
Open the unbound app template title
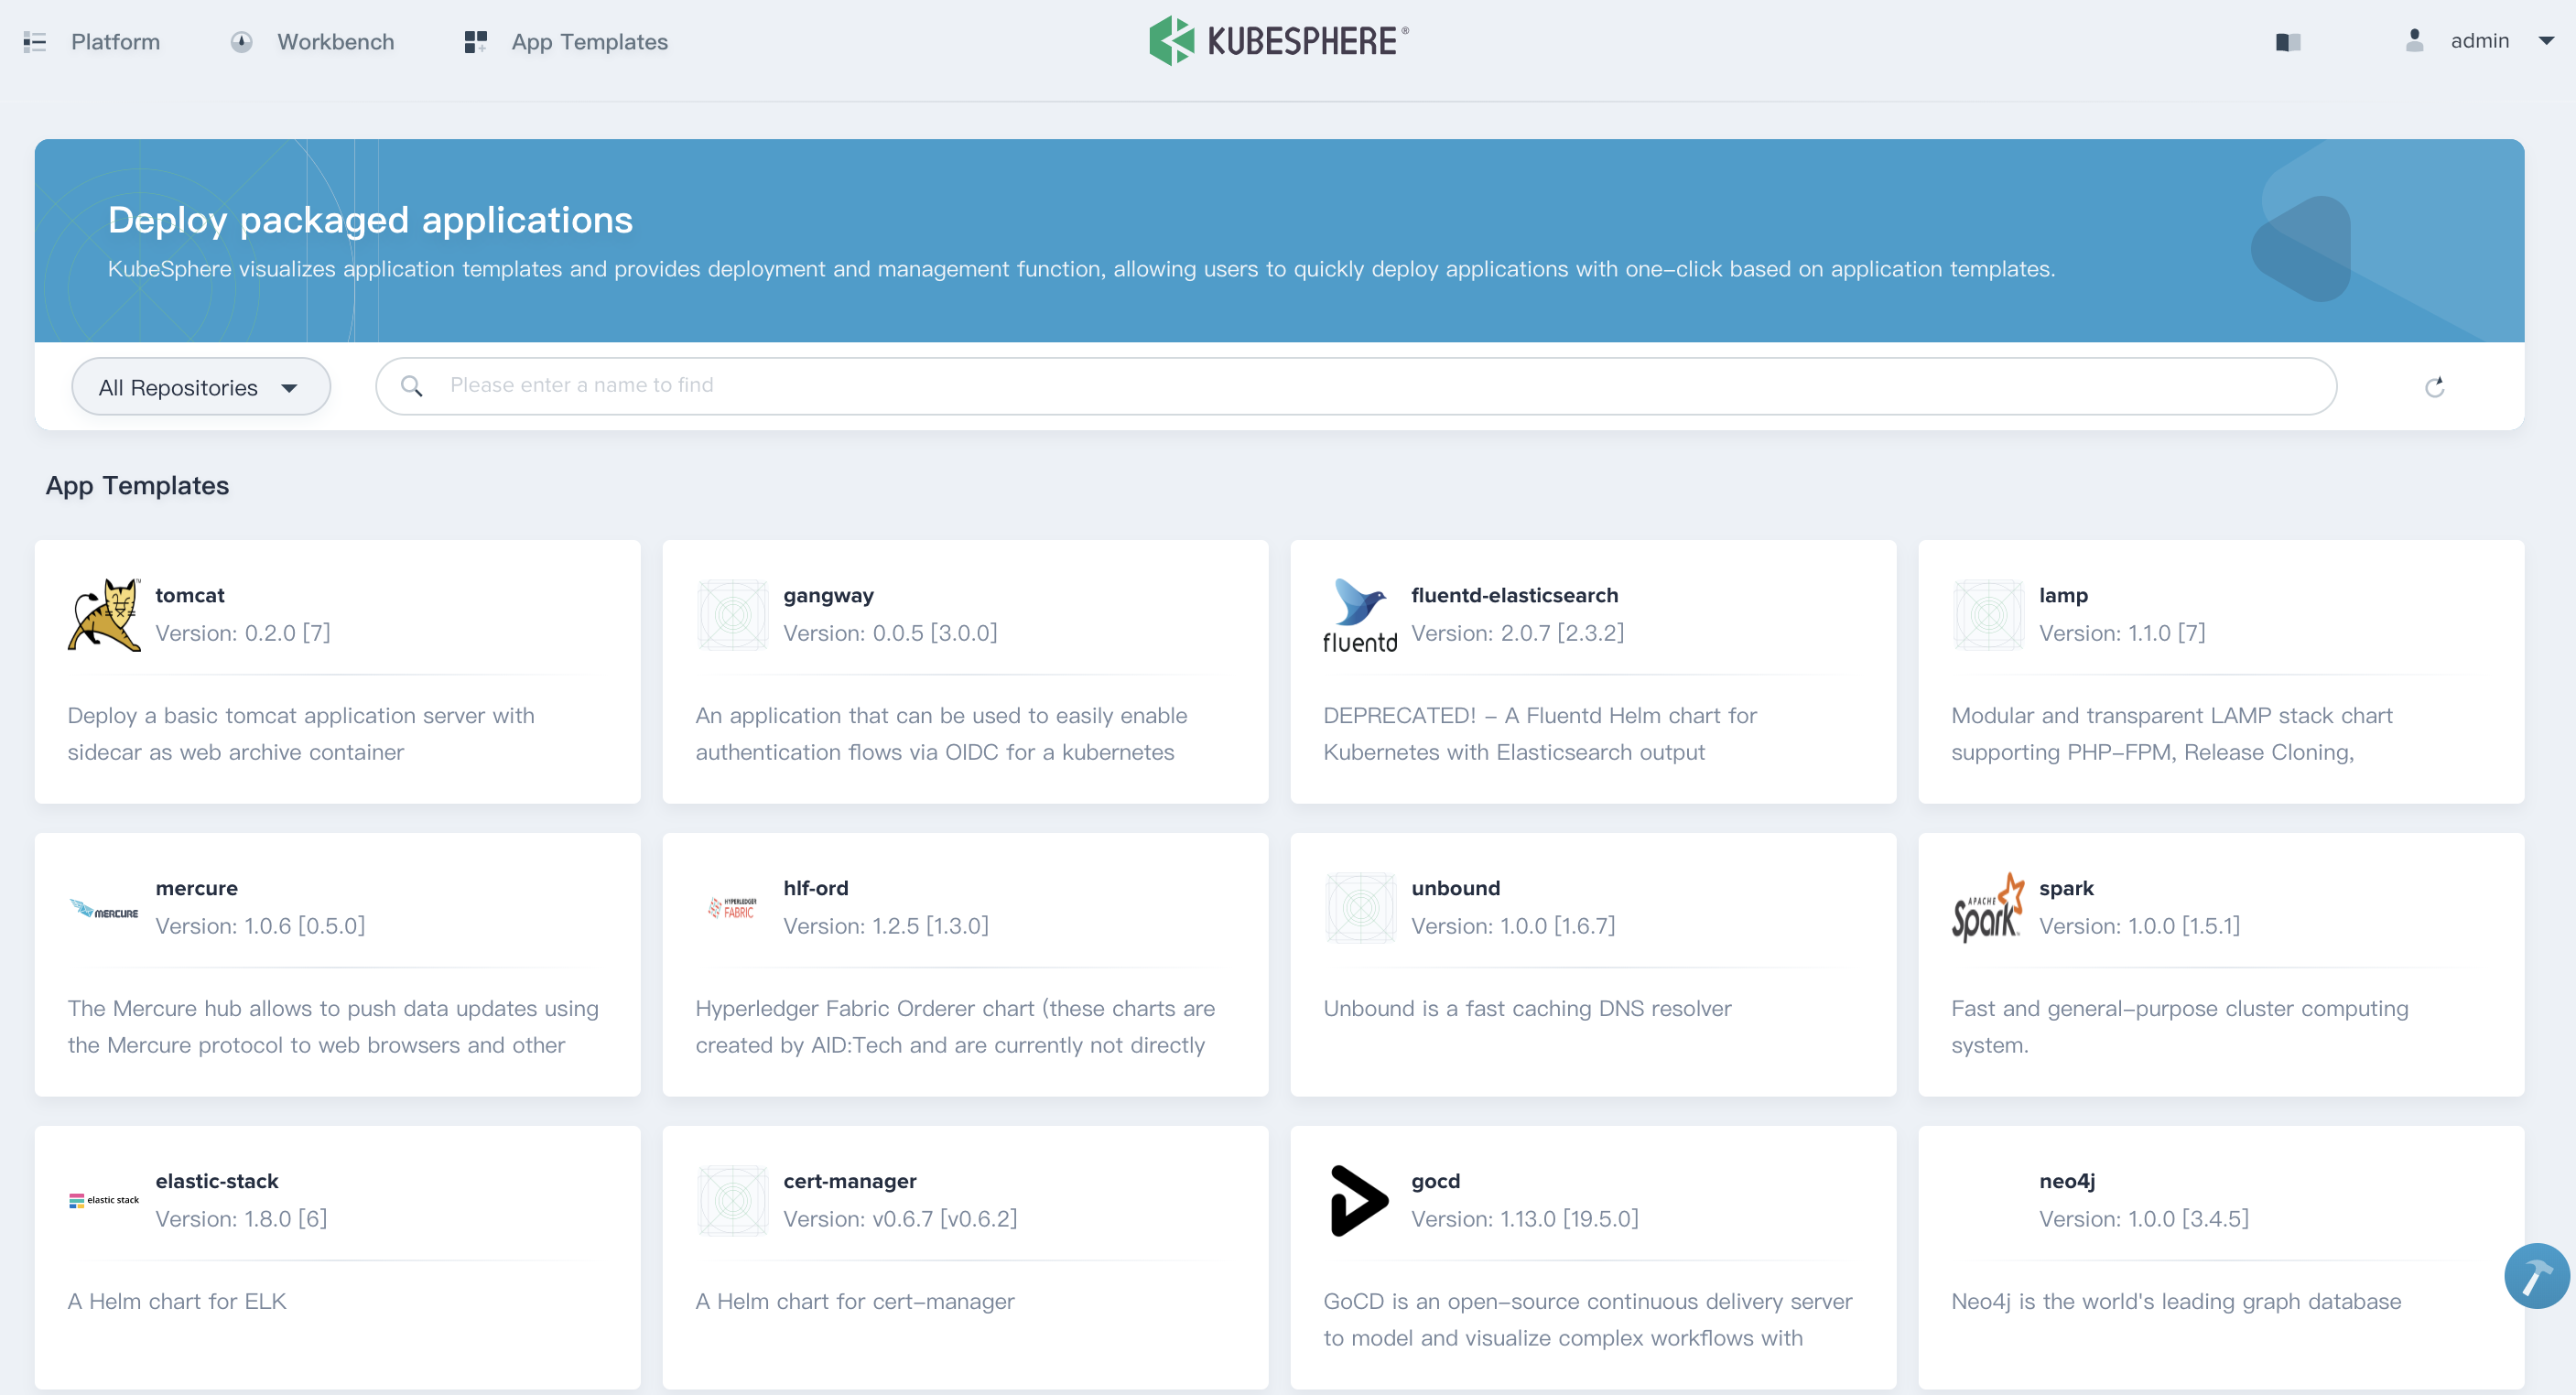[x=1456, y=888]
